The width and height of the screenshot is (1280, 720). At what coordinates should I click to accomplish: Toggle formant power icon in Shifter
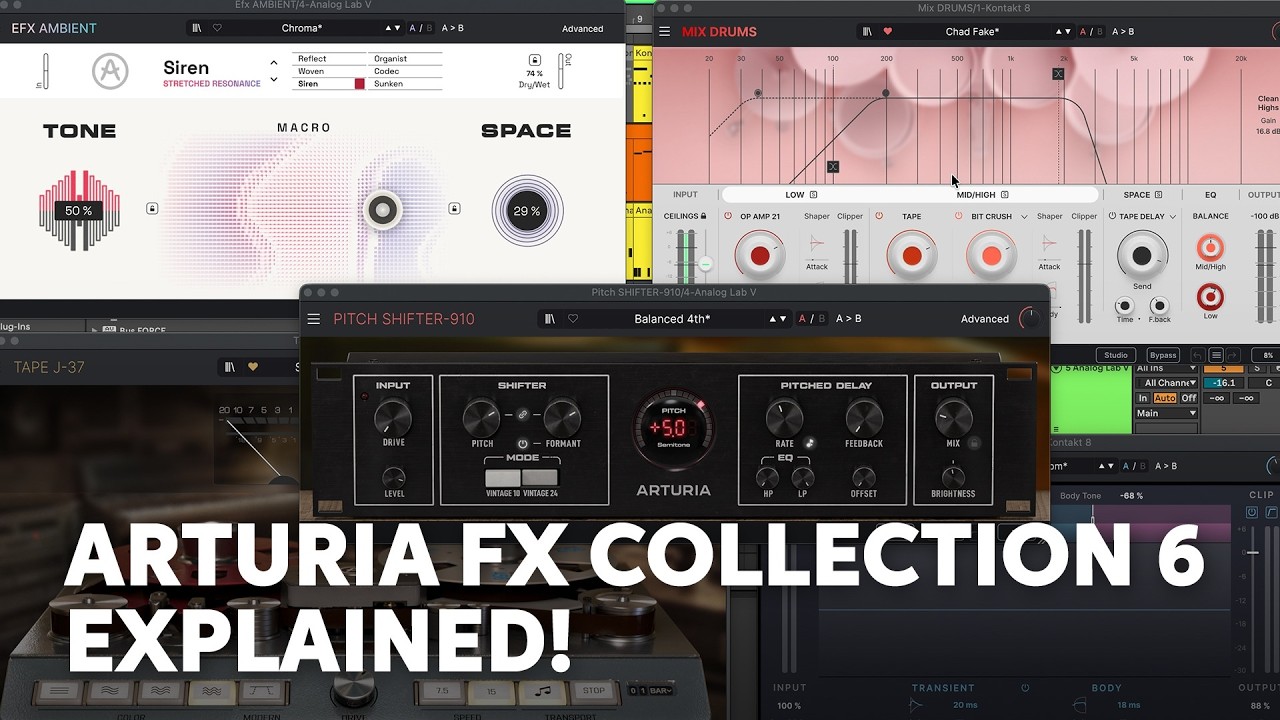522,443
